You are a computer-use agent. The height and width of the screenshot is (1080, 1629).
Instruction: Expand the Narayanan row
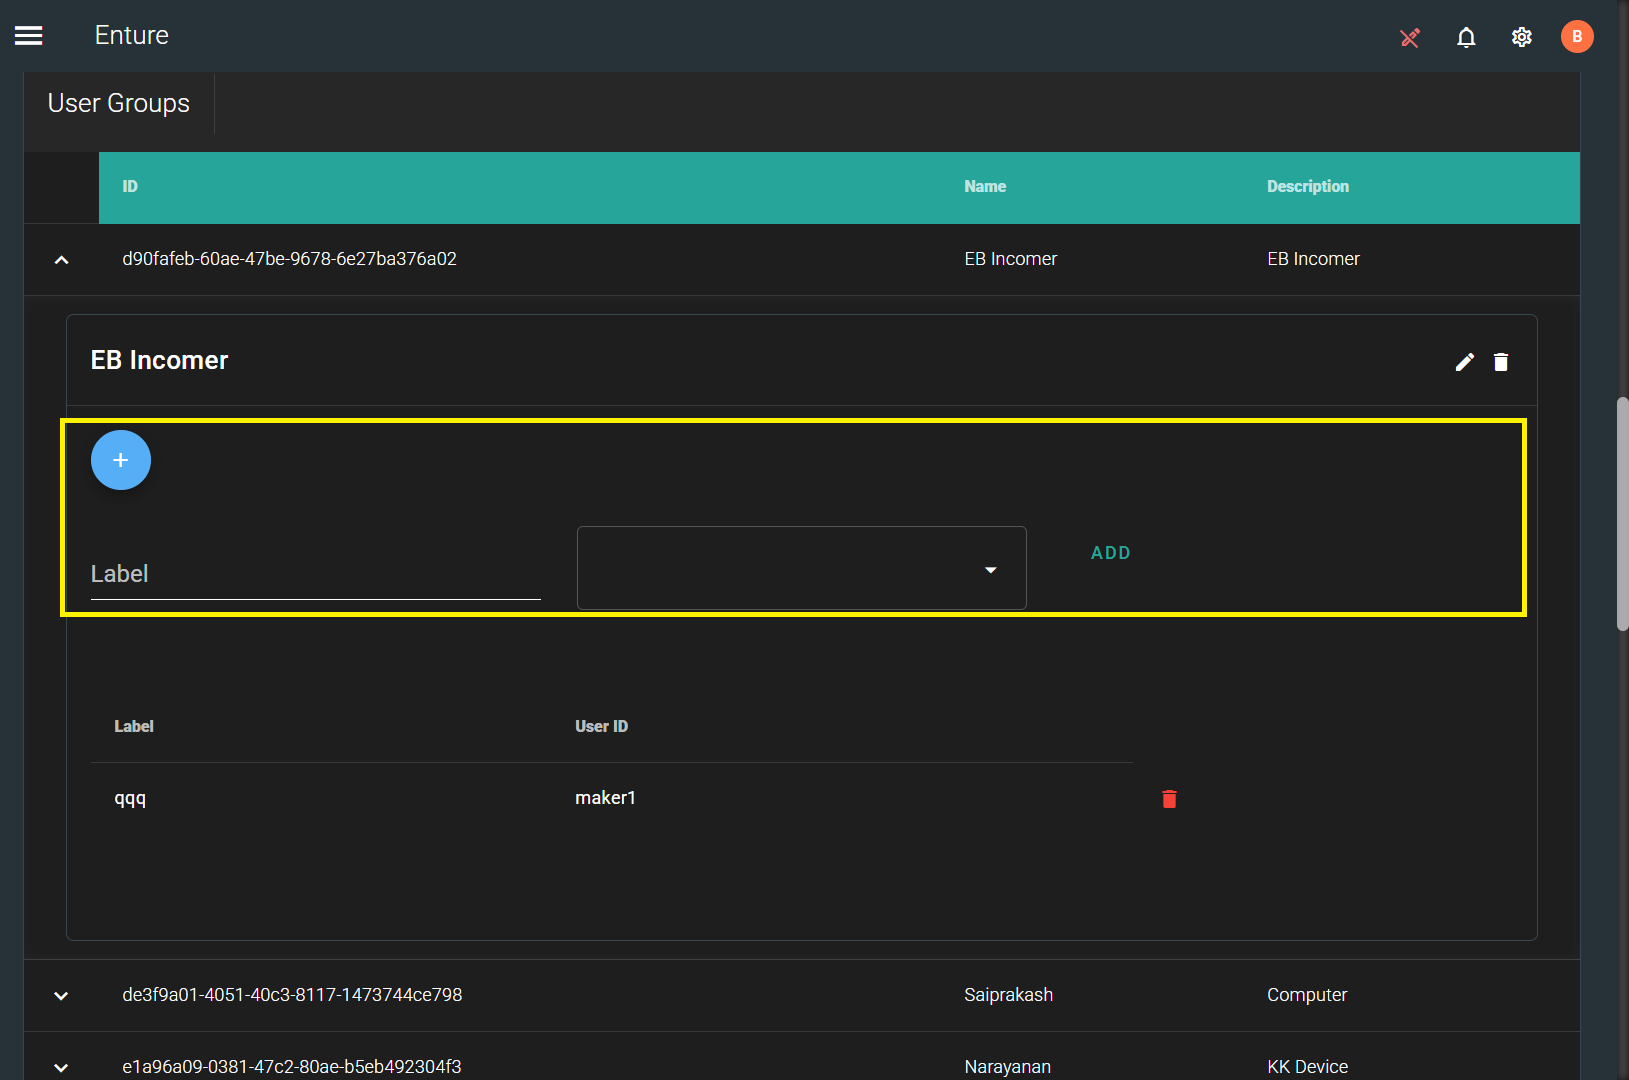pos(61,1067)
